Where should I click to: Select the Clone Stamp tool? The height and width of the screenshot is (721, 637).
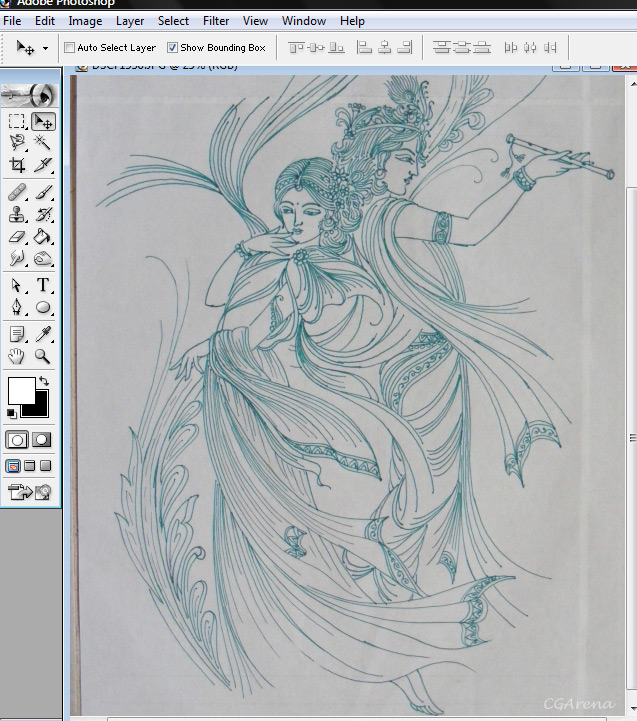coord(17,214)
